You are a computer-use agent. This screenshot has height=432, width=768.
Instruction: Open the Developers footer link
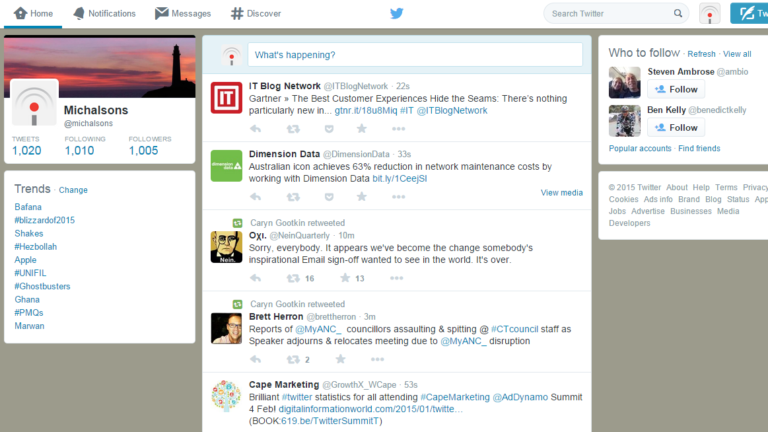click(x=629, y=223)
